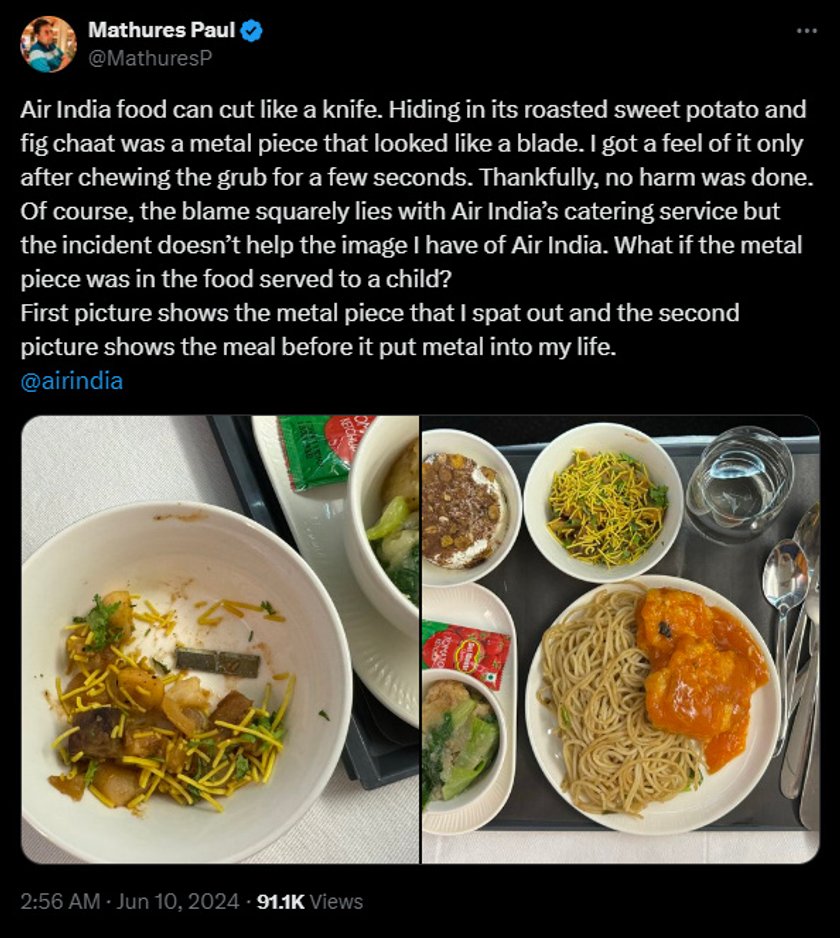Click the display name Mathures Paul
This screenshot has width=840, height=938.
coord(162,30)
